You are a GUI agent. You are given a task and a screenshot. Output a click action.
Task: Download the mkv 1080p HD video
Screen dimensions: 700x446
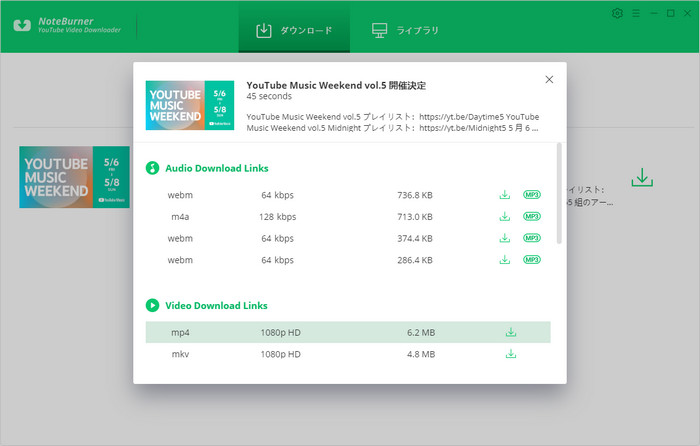click(x=511, y=354)
